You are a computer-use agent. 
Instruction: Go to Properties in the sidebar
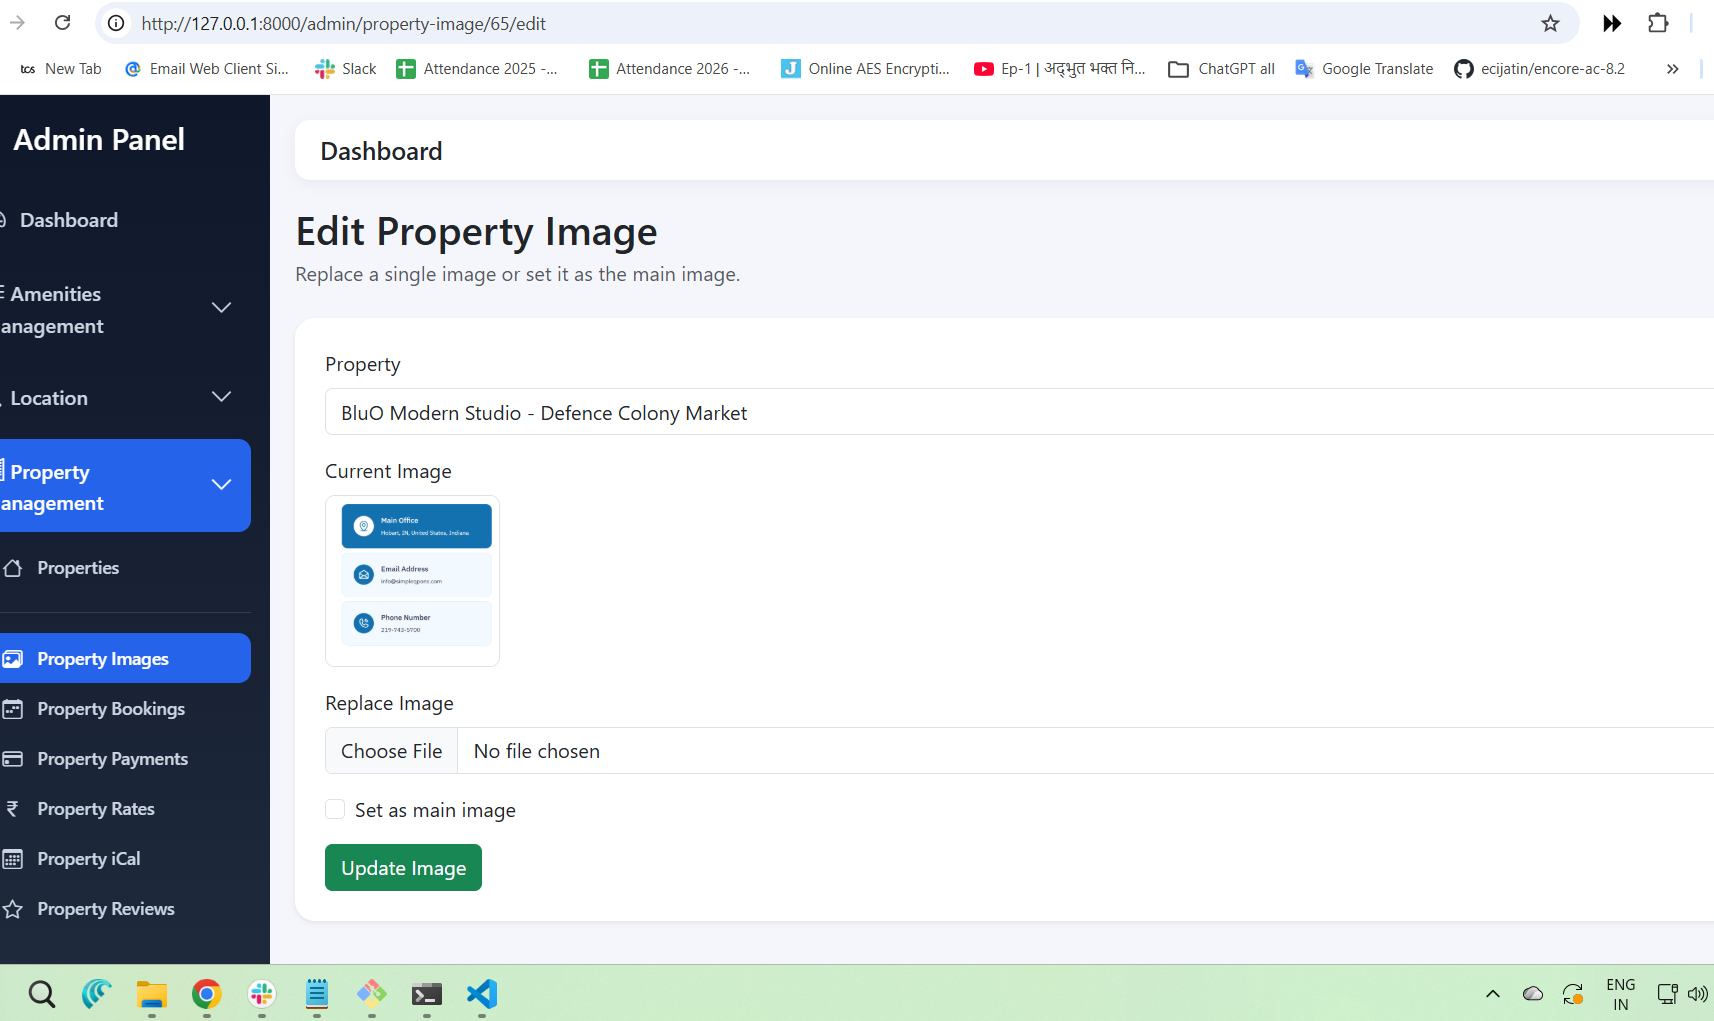[78, 568]
